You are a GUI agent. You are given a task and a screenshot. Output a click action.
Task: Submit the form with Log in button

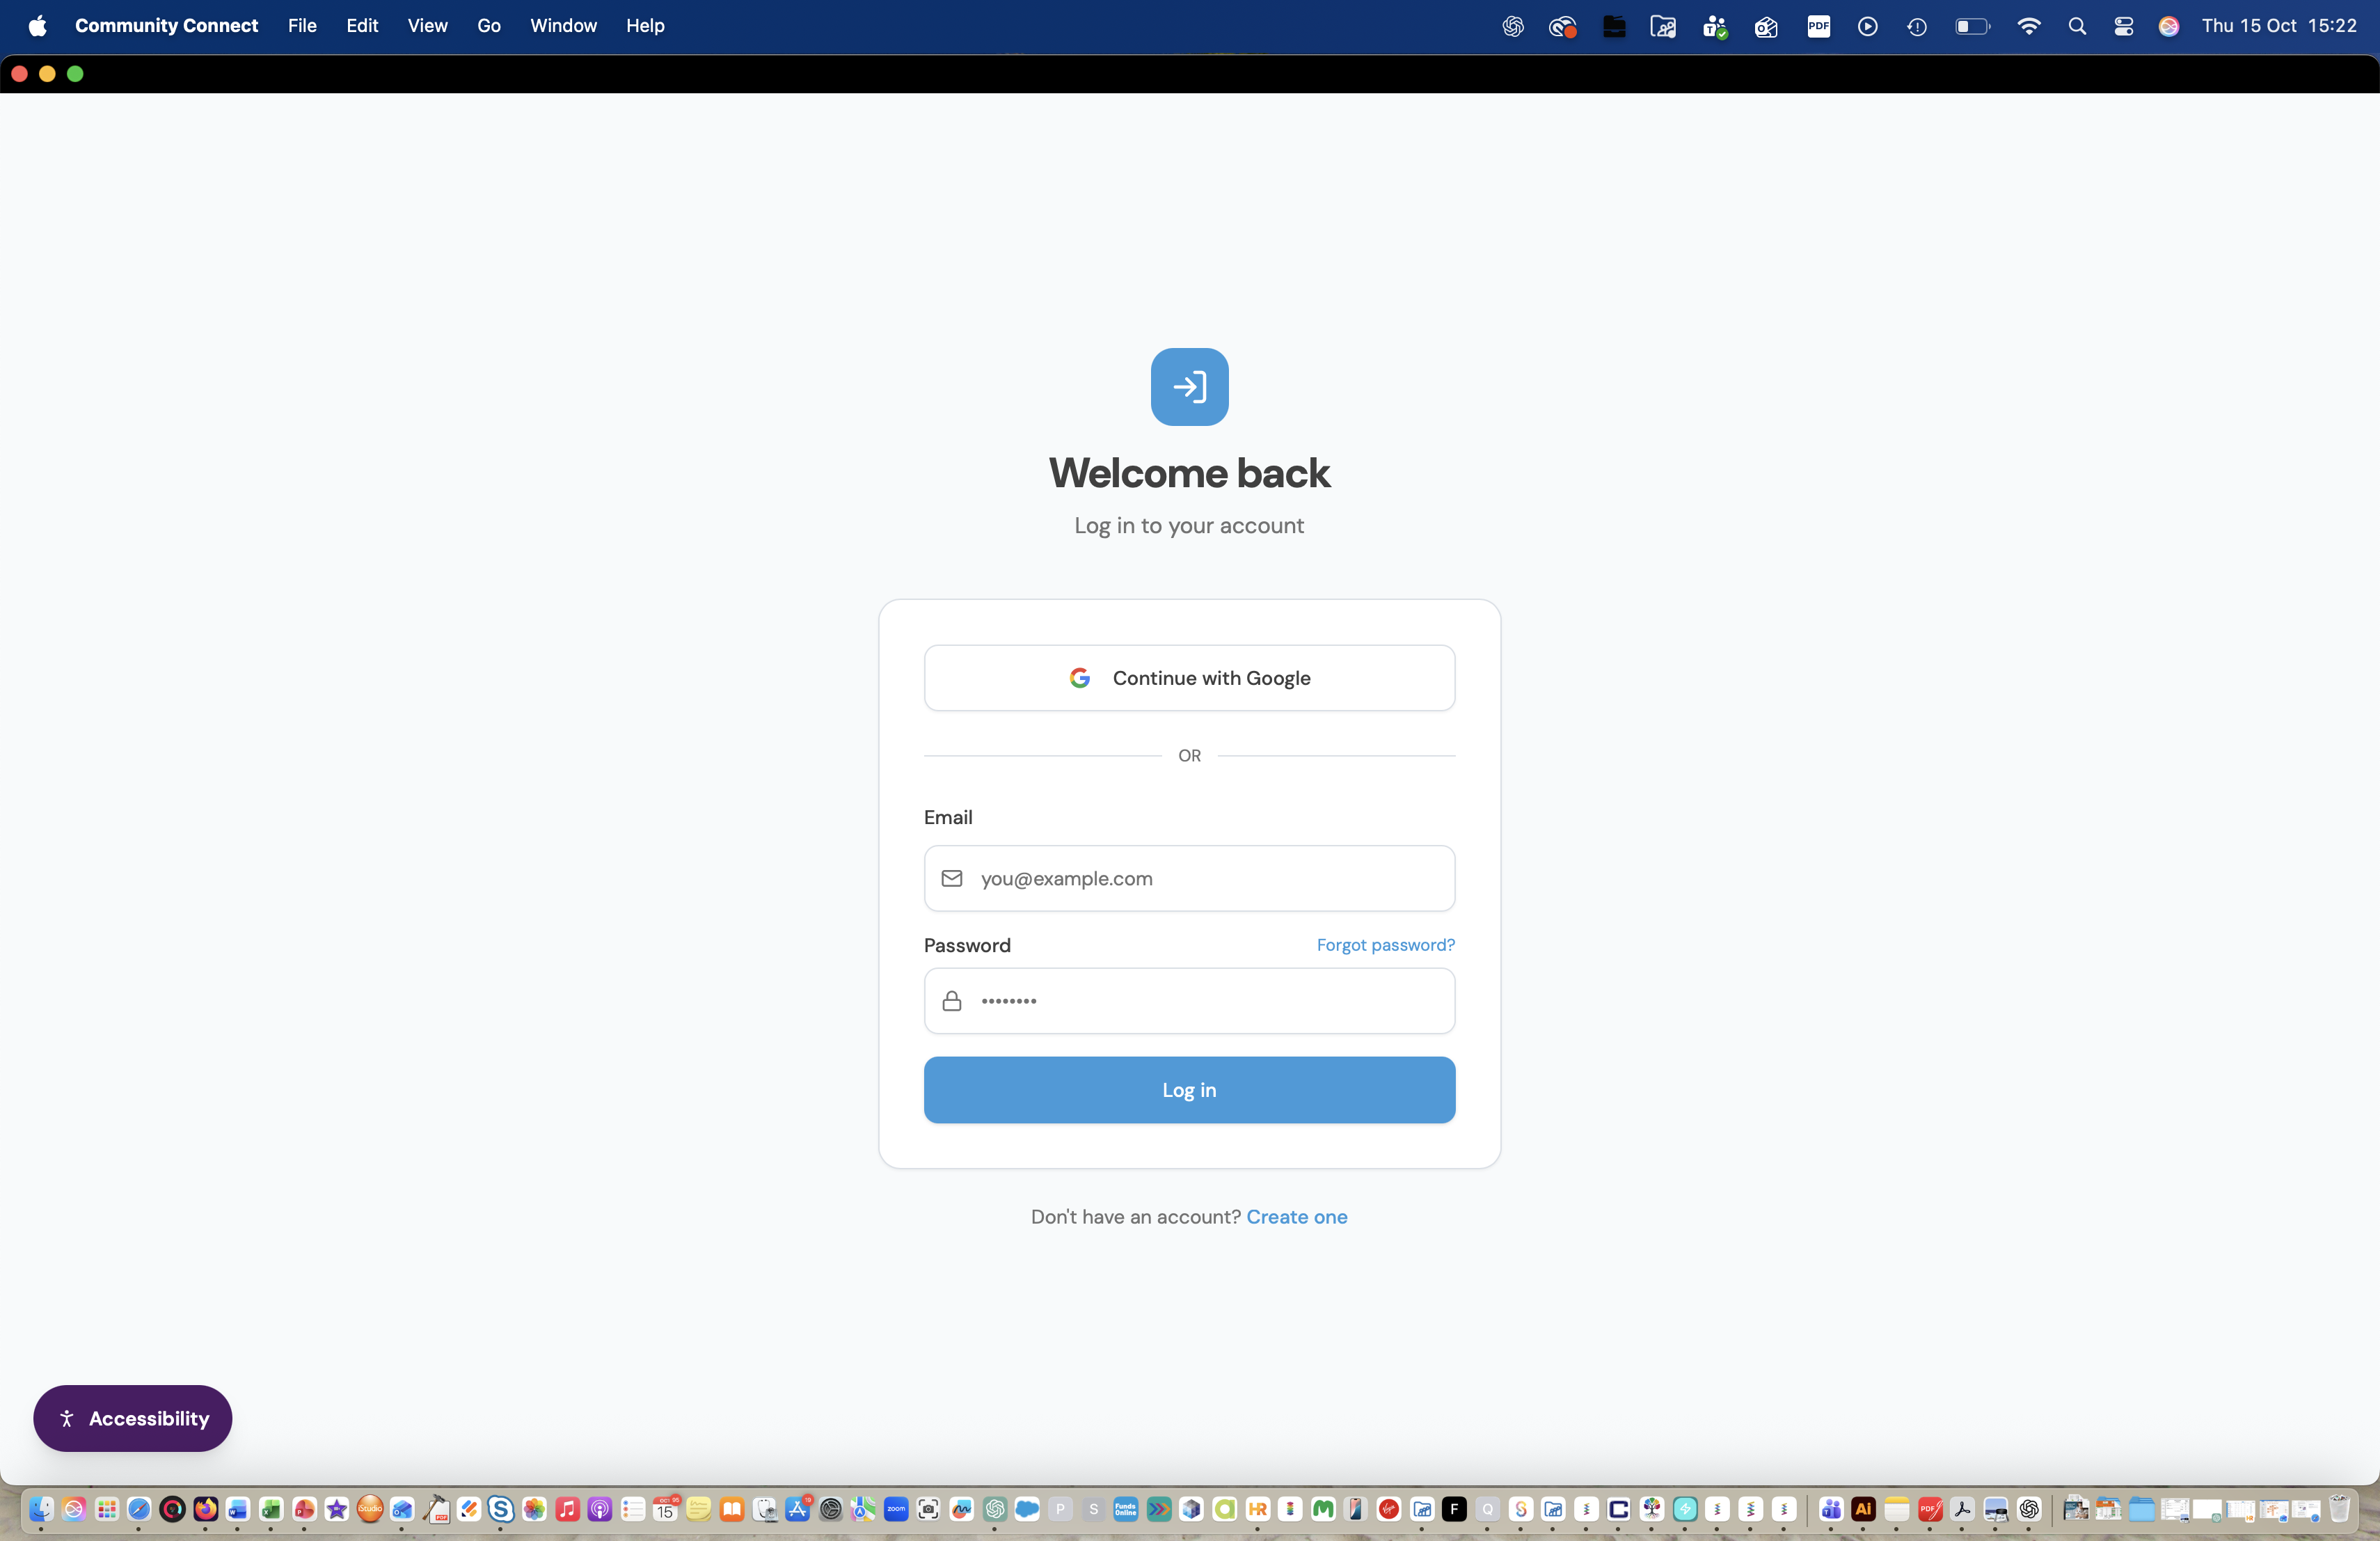pos(1189,1090)
